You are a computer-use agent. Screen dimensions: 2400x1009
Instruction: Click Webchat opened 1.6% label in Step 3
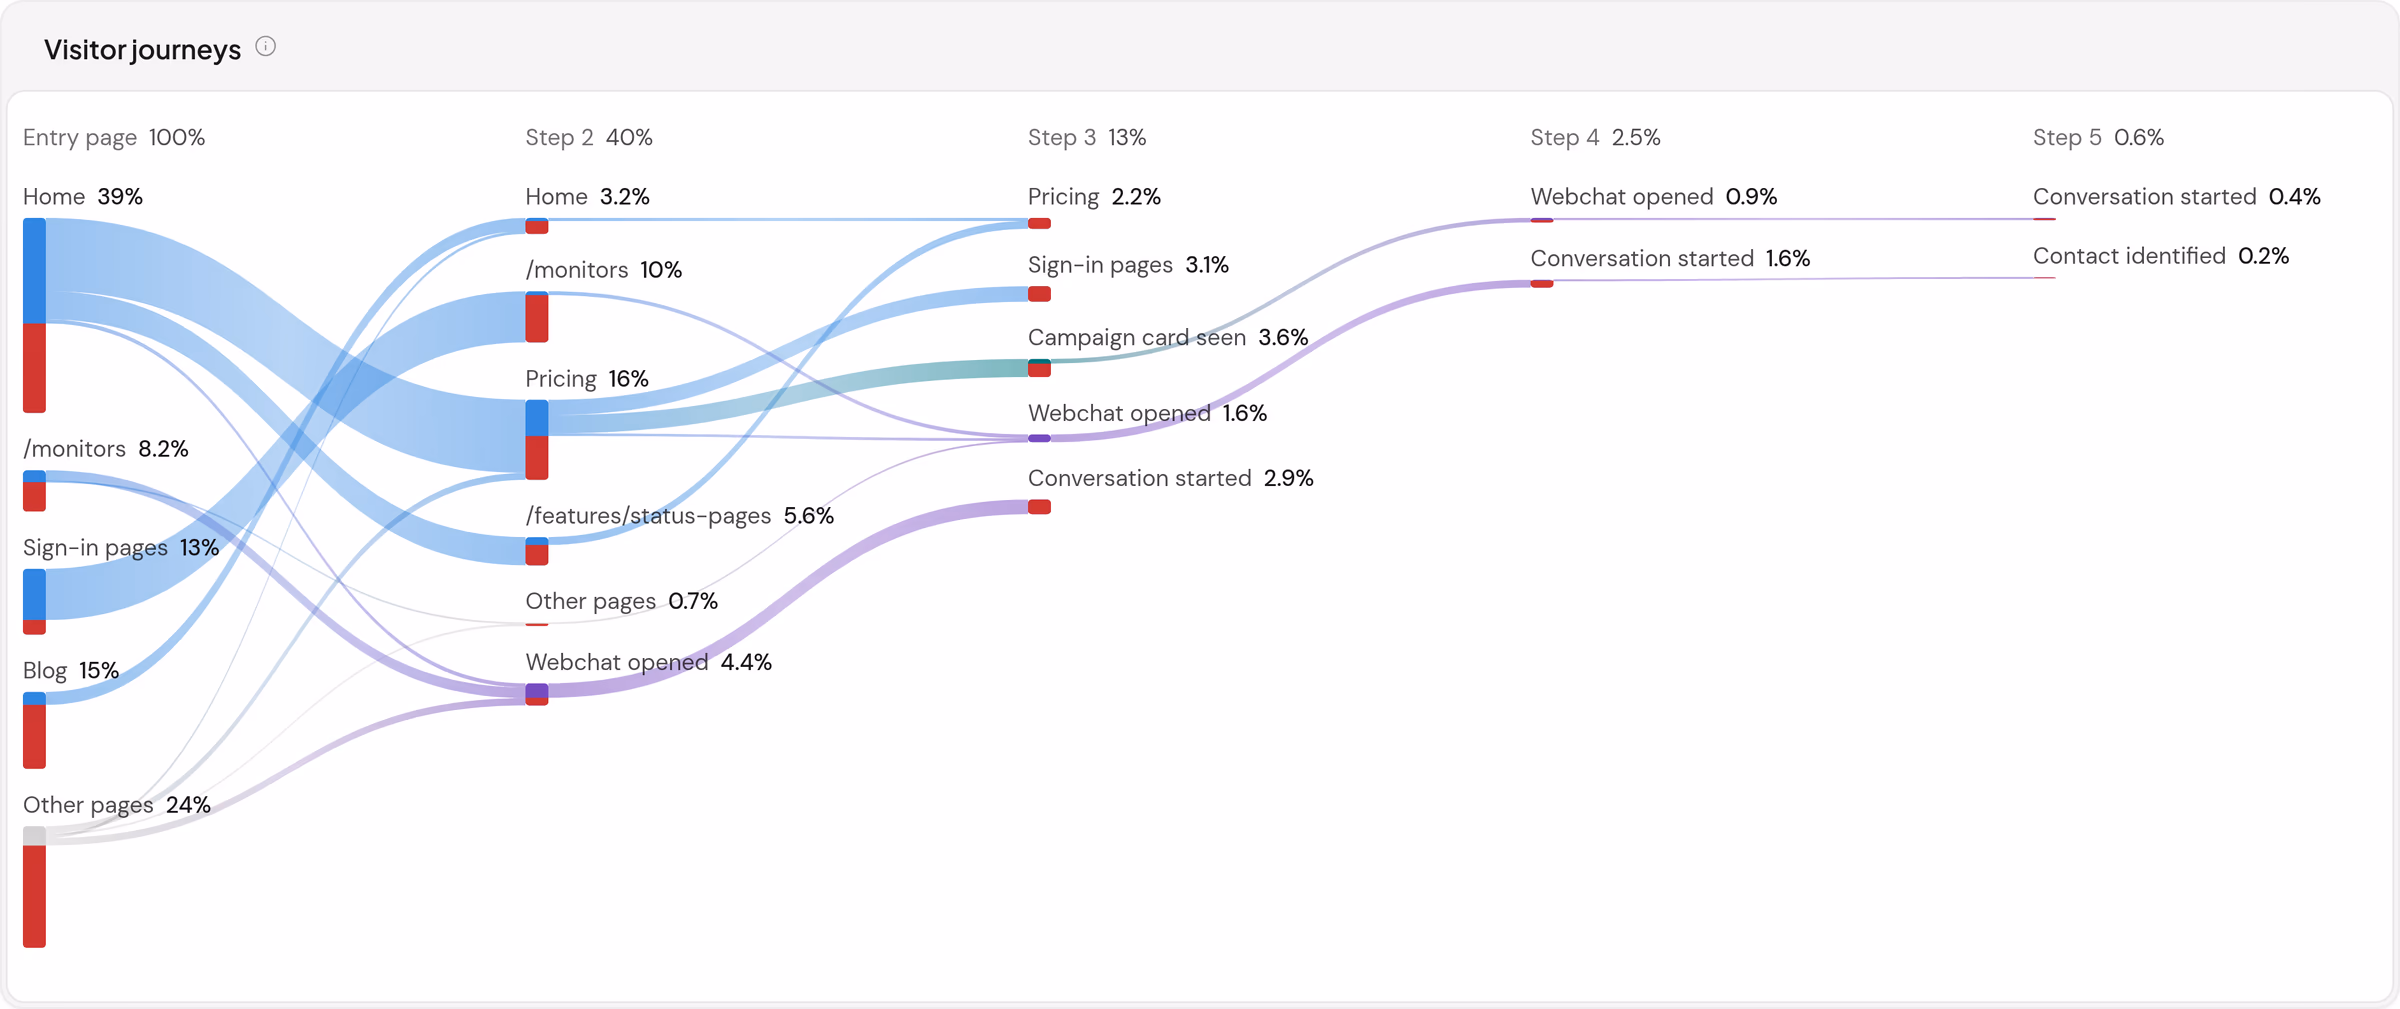point(1148,413)
